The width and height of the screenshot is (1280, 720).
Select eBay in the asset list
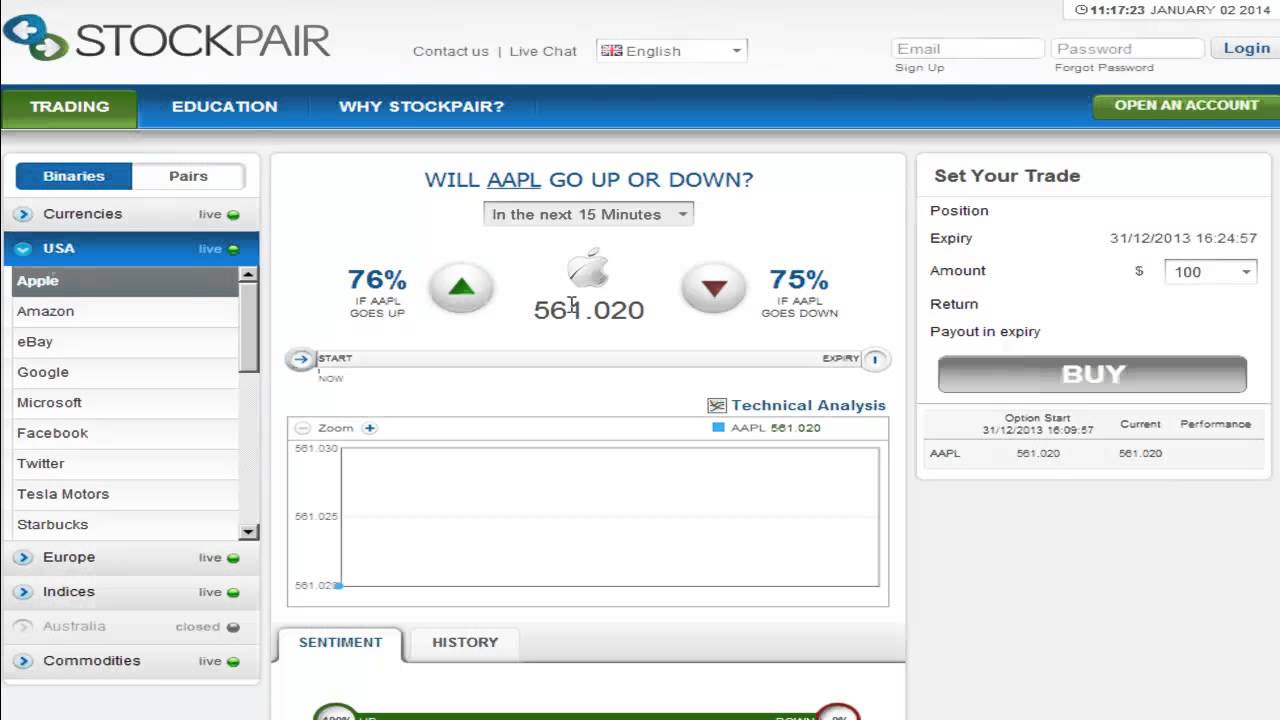pos(125,342)
